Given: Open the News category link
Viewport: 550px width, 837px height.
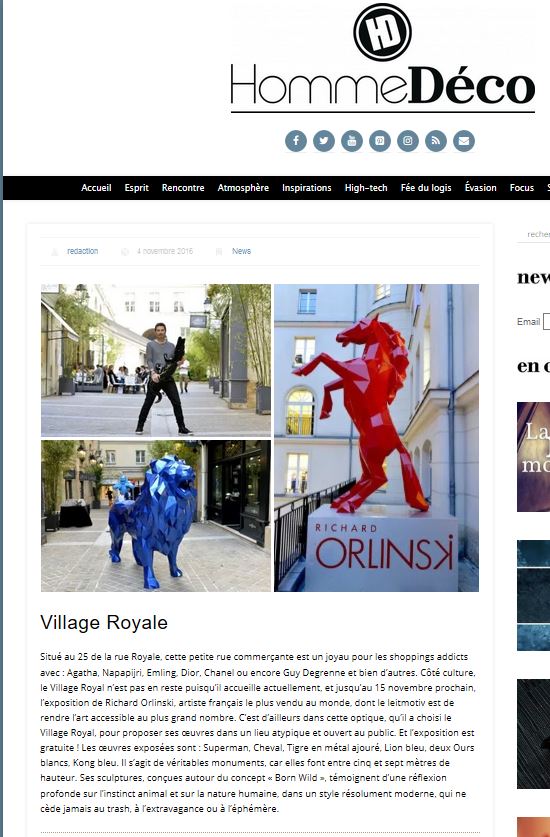Looking at the screenshot, I should pyautogui.click(x=241, y=251).
